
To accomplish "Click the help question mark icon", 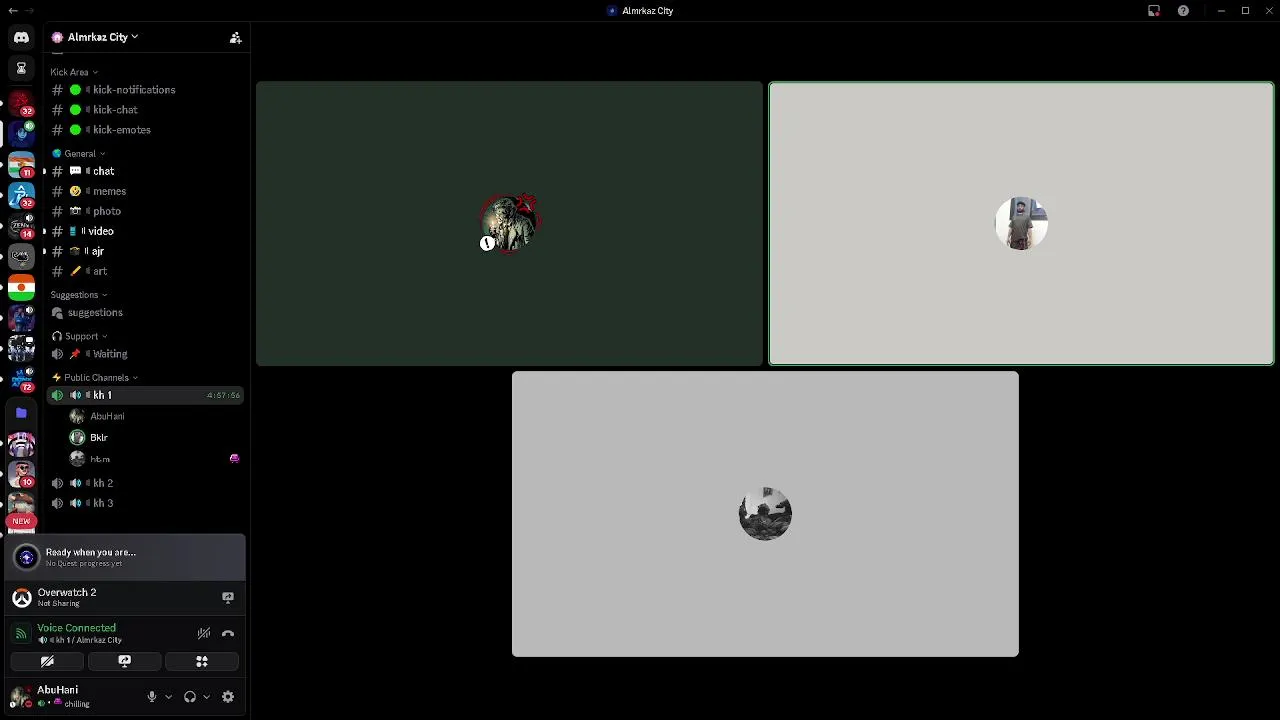I will (x=1183, y=11).
